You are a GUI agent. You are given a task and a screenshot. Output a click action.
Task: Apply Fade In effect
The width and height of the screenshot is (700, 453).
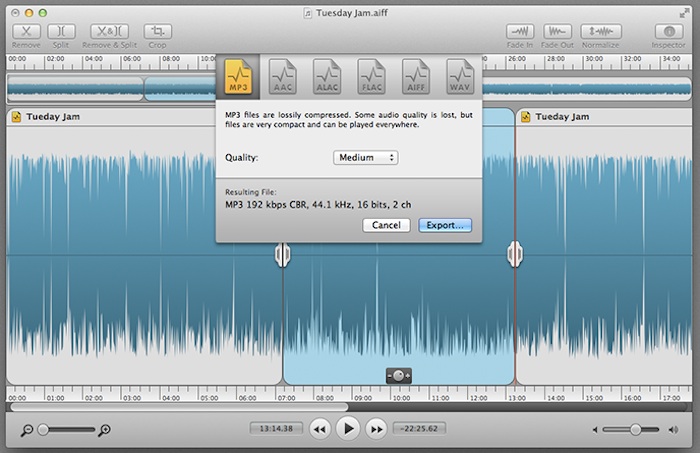point(520,31)
